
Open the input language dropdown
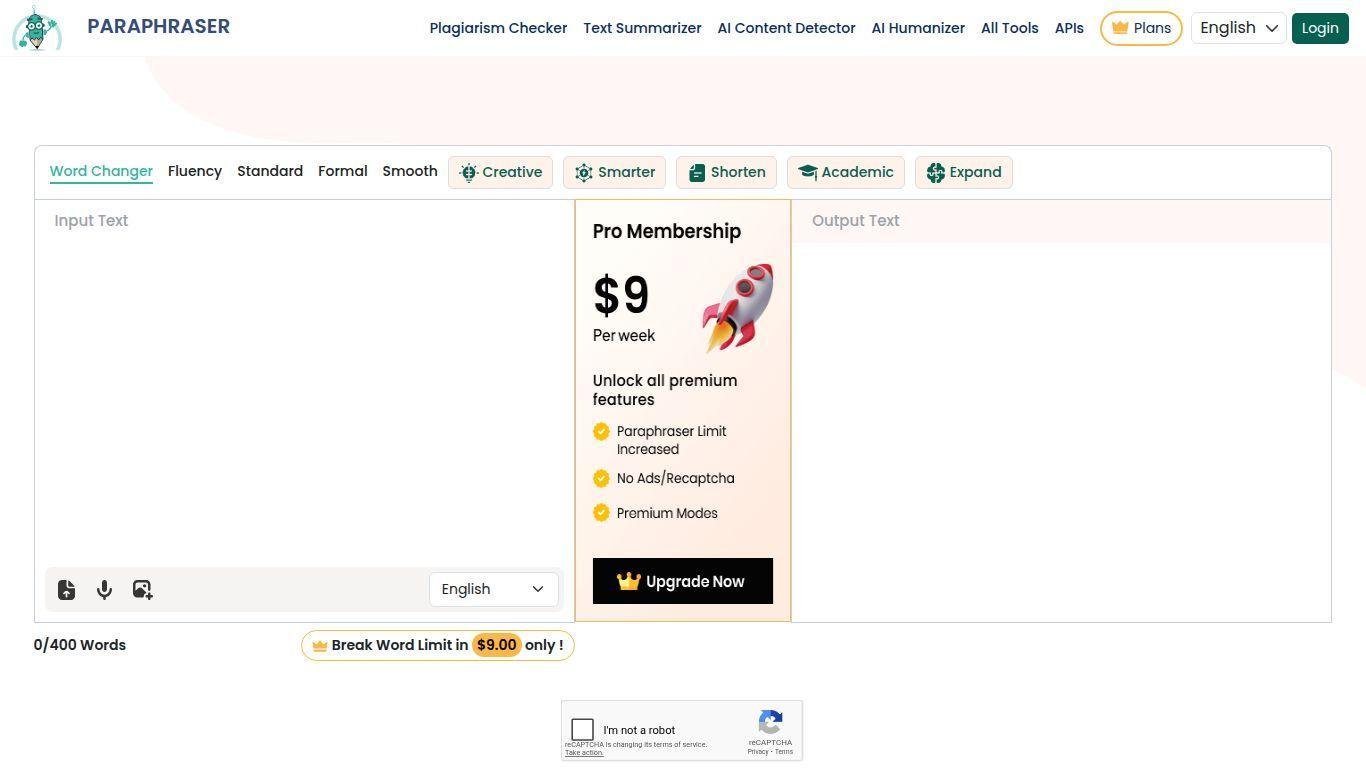(494, 589)
